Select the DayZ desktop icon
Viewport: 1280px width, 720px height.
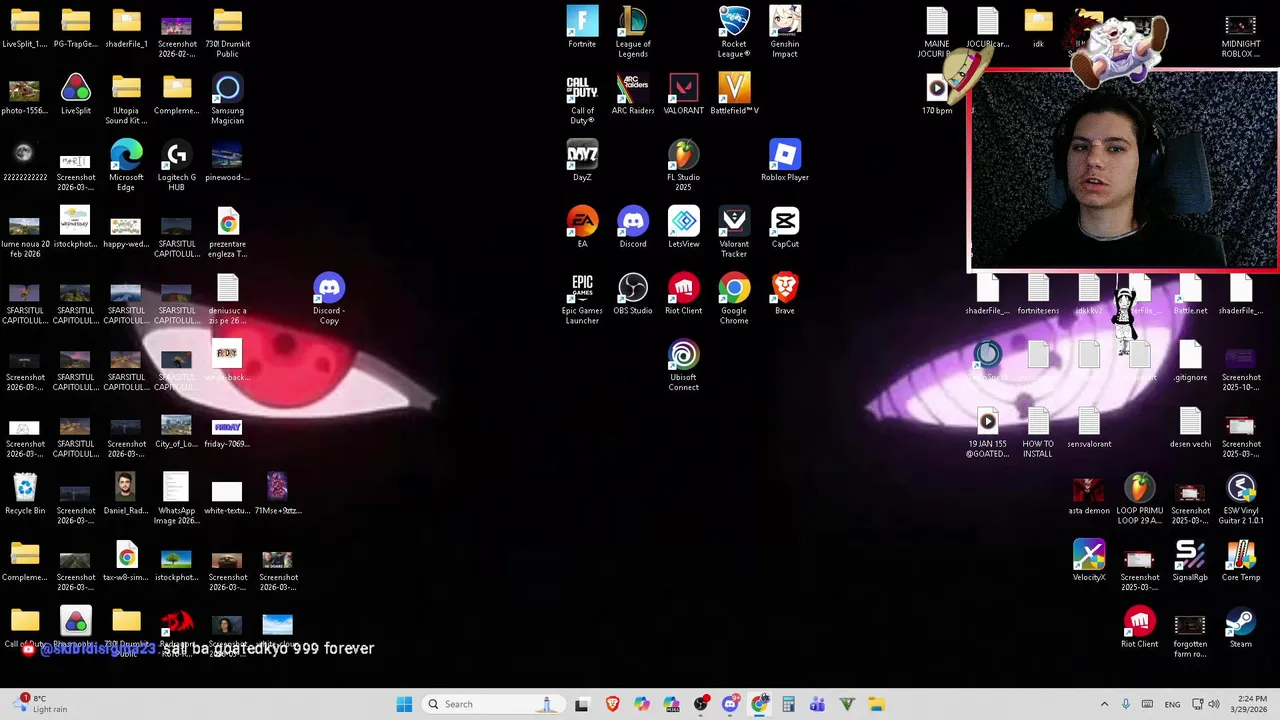point(582,161)
